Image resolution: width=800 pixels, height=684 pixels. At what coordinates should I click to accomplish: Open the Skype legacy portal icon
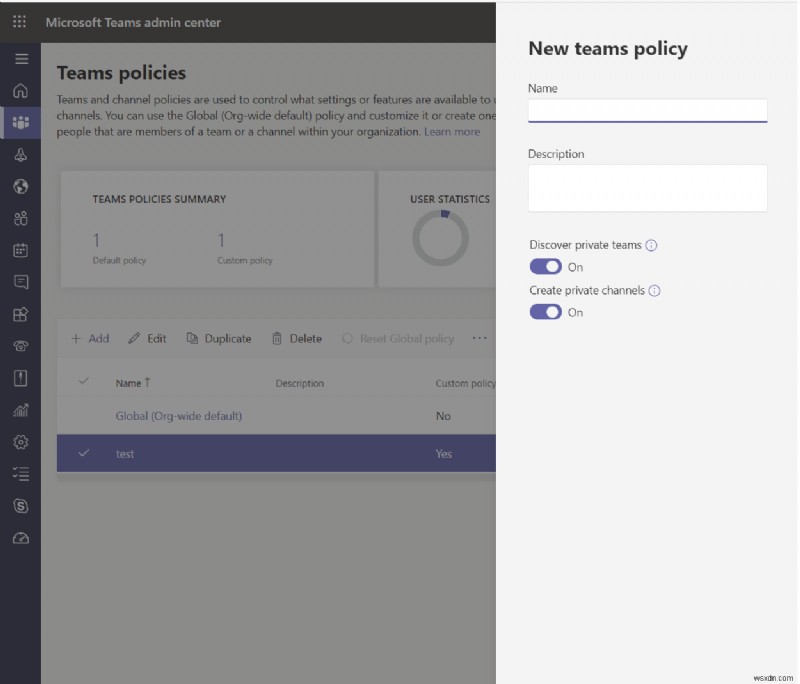19,506
